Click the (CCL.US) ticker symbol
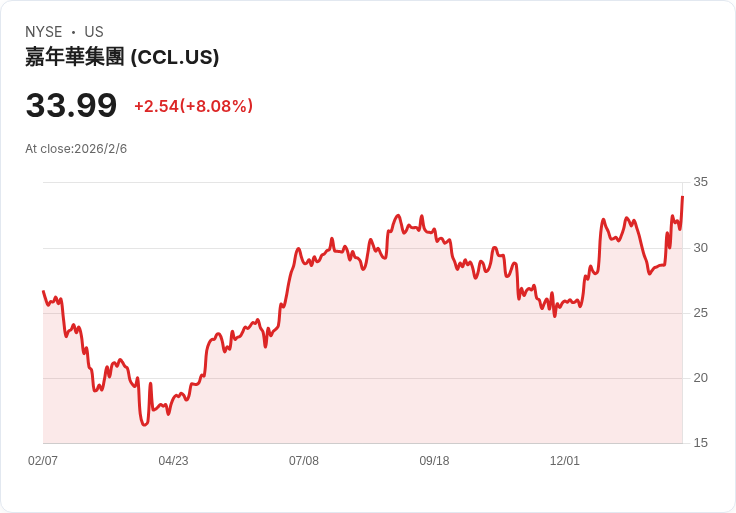 (x=175, y=57)
